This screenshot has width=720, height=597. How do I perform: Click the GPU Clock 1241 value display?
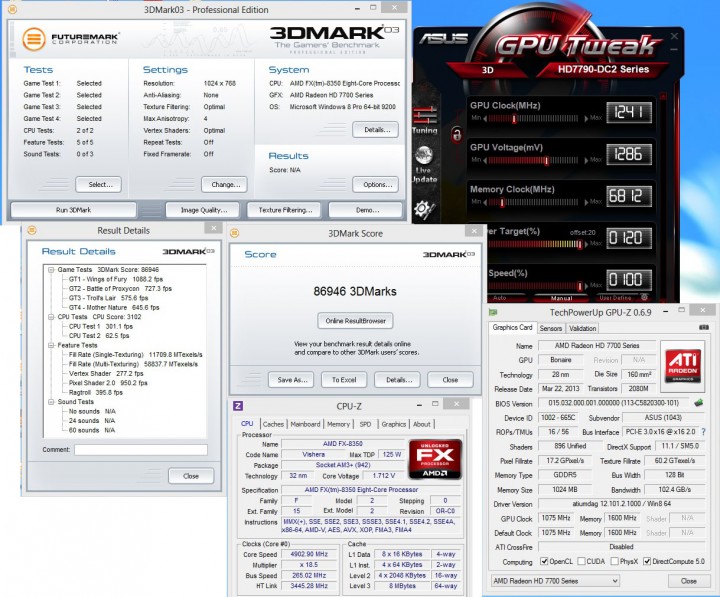click(629, 112)
